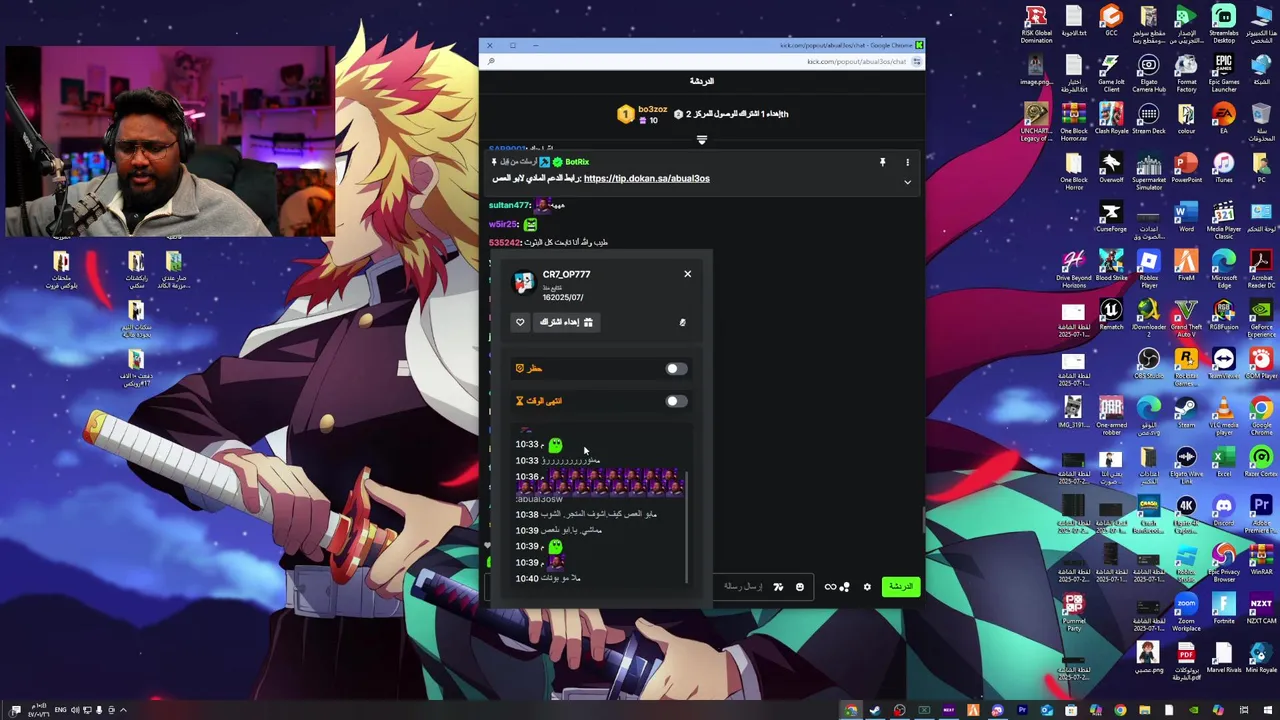Open WinRAR desktop shortcut
The width and height of the screenshot is (1280, 720).
(1261, 558)
